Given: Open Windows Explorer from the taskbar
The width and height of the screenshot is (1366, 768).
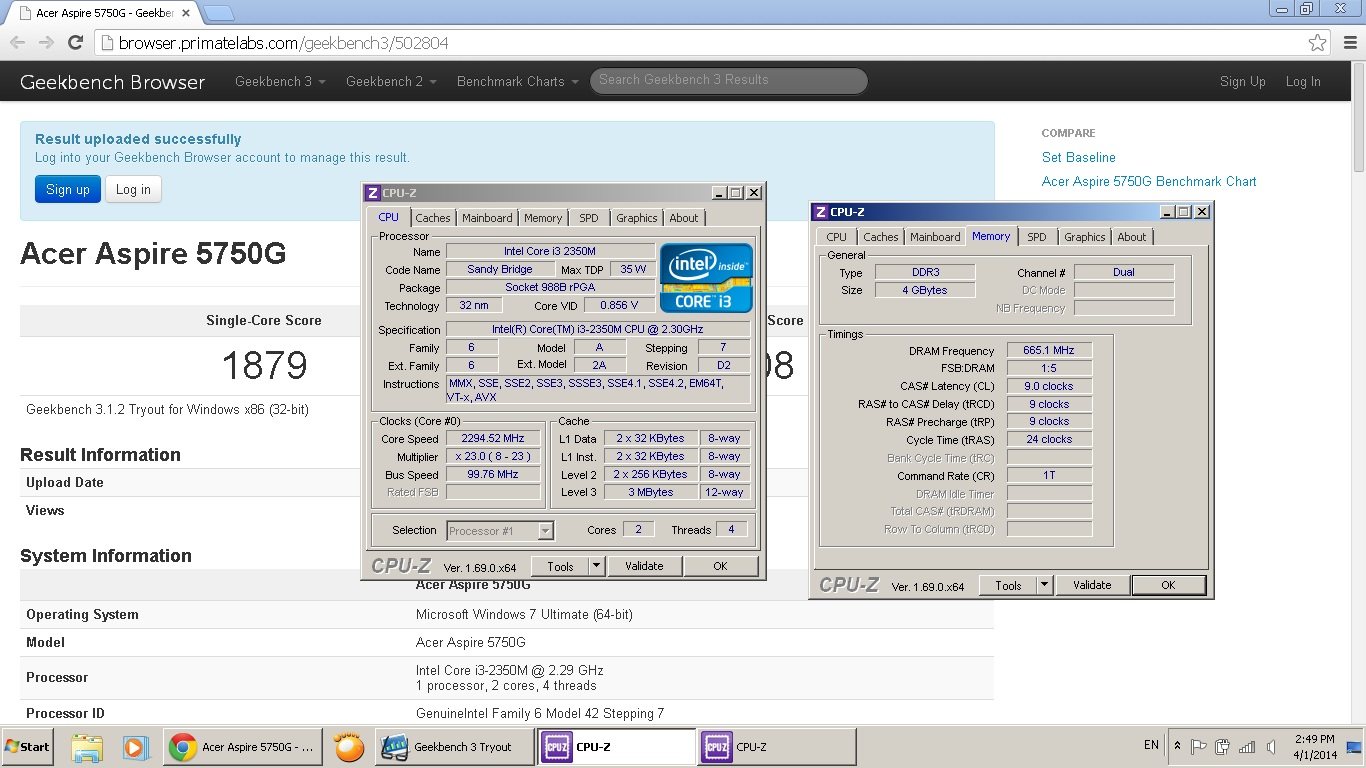Looking at the screenshot, I should (x=87, y=747).
